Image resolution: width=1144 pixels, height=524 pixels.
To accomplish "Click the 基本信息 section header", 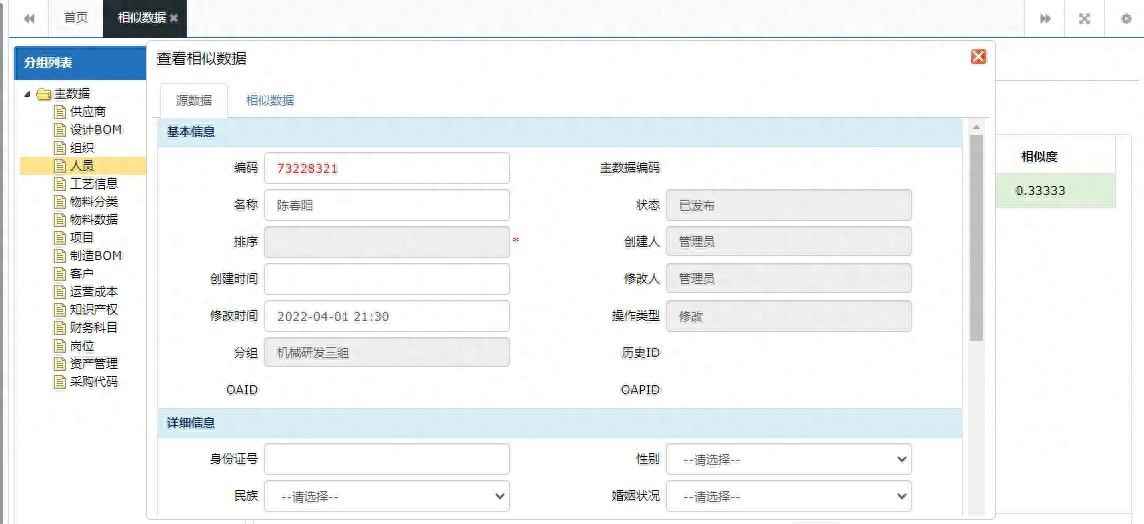I will (560, 132).
